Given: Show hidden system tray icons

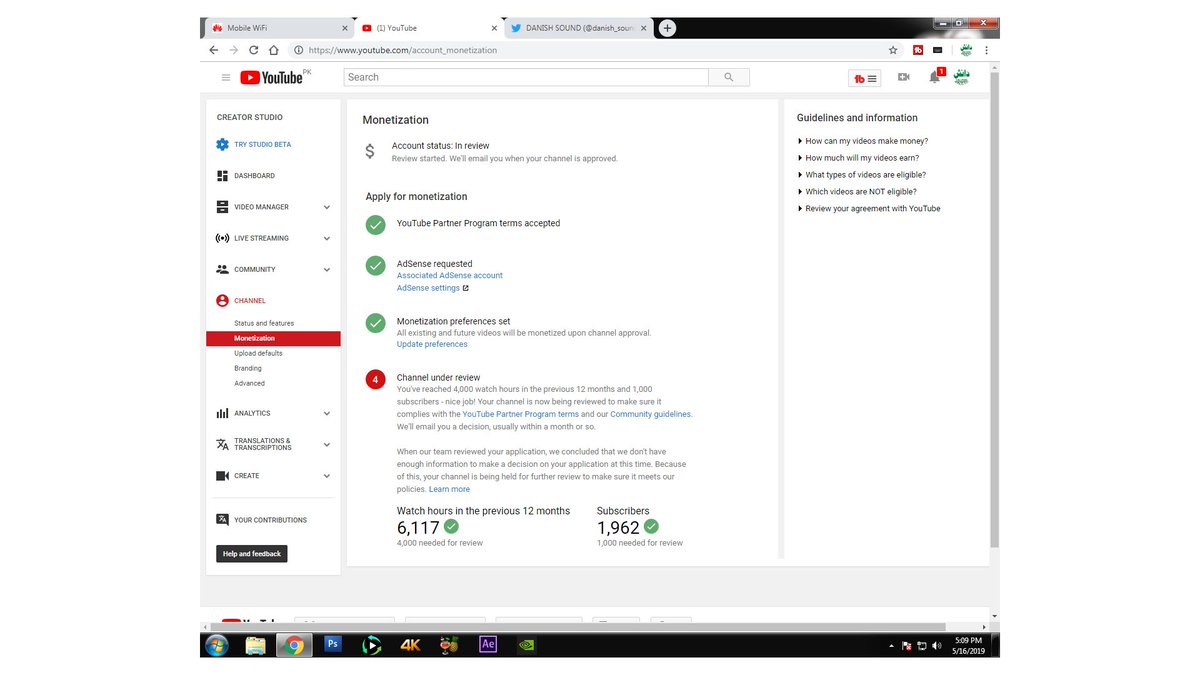Looking at the screenshot, I should click(x=891, y=646).
